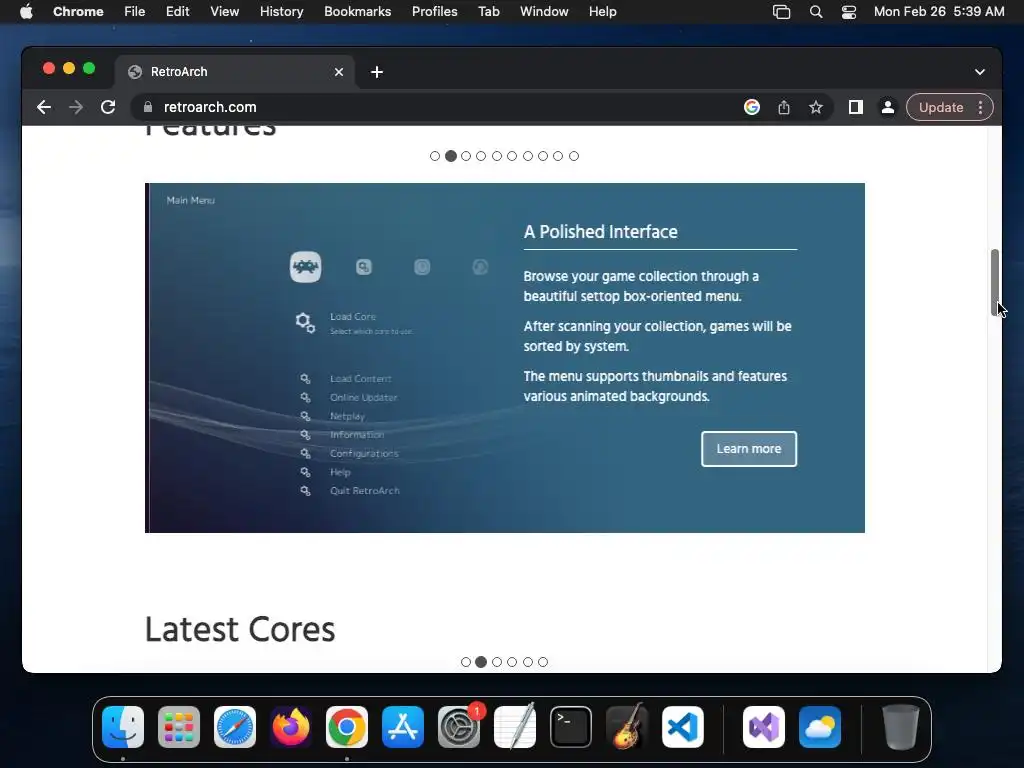Viewport: 1024px width, 768px height.
Task: Open the Window menu
Action: tap(544, 12)
